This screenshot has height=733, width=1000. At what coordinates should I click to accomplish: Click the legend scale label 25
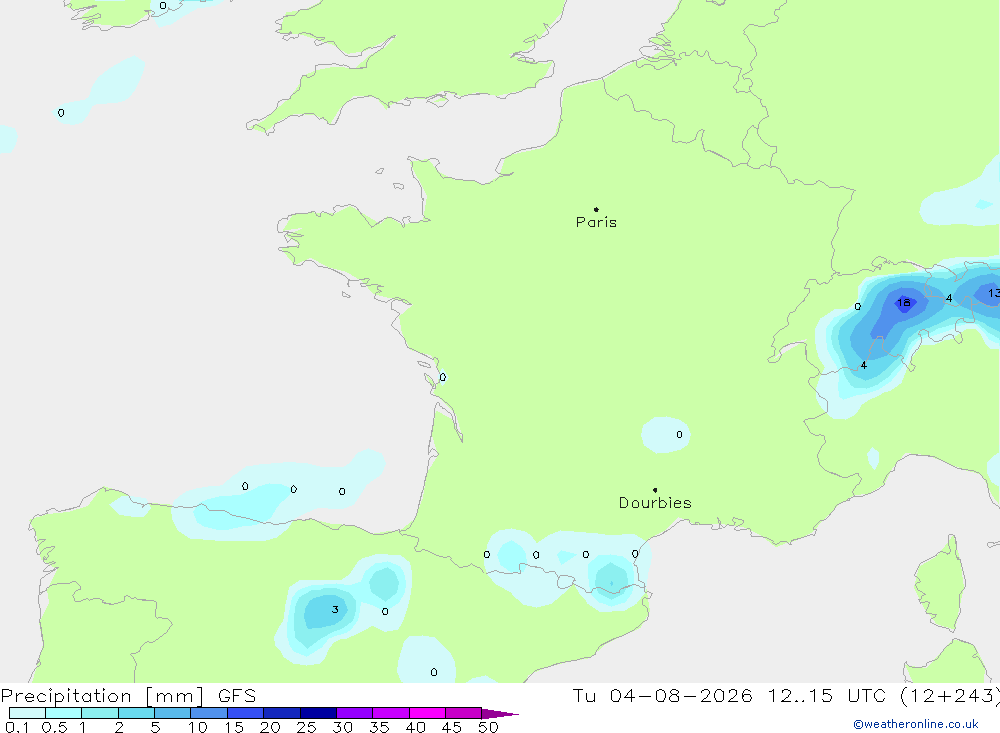pyautogui.click(x=306, y=727)
